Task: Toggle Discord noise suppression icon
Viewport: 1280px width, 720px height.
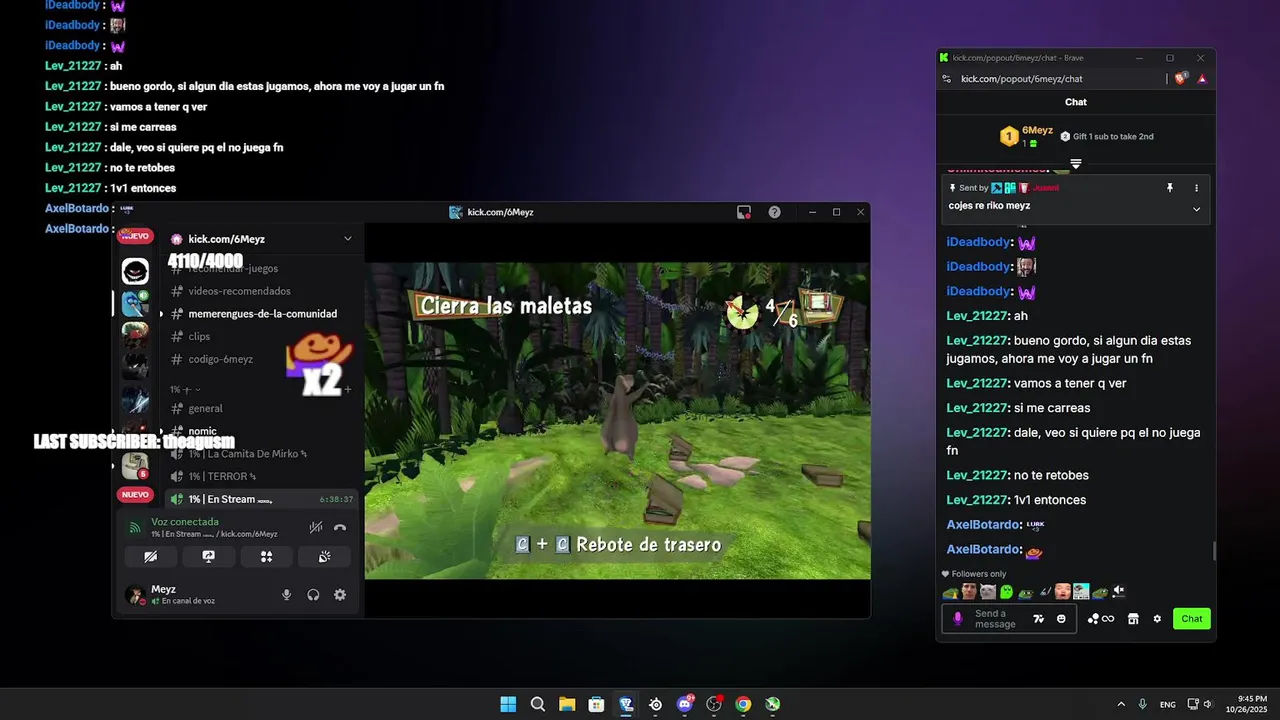Action: coord(315,527)
